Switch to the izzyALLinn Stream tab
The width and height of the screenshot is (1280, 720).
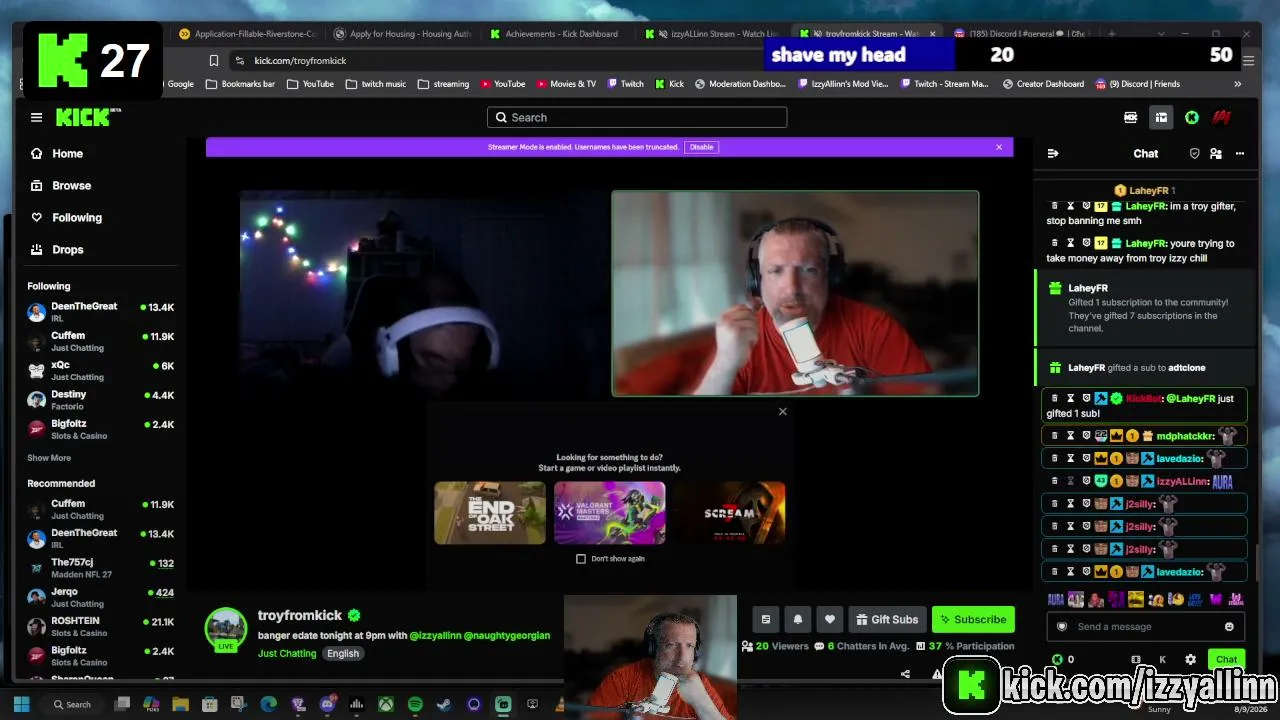click(712, 34)
